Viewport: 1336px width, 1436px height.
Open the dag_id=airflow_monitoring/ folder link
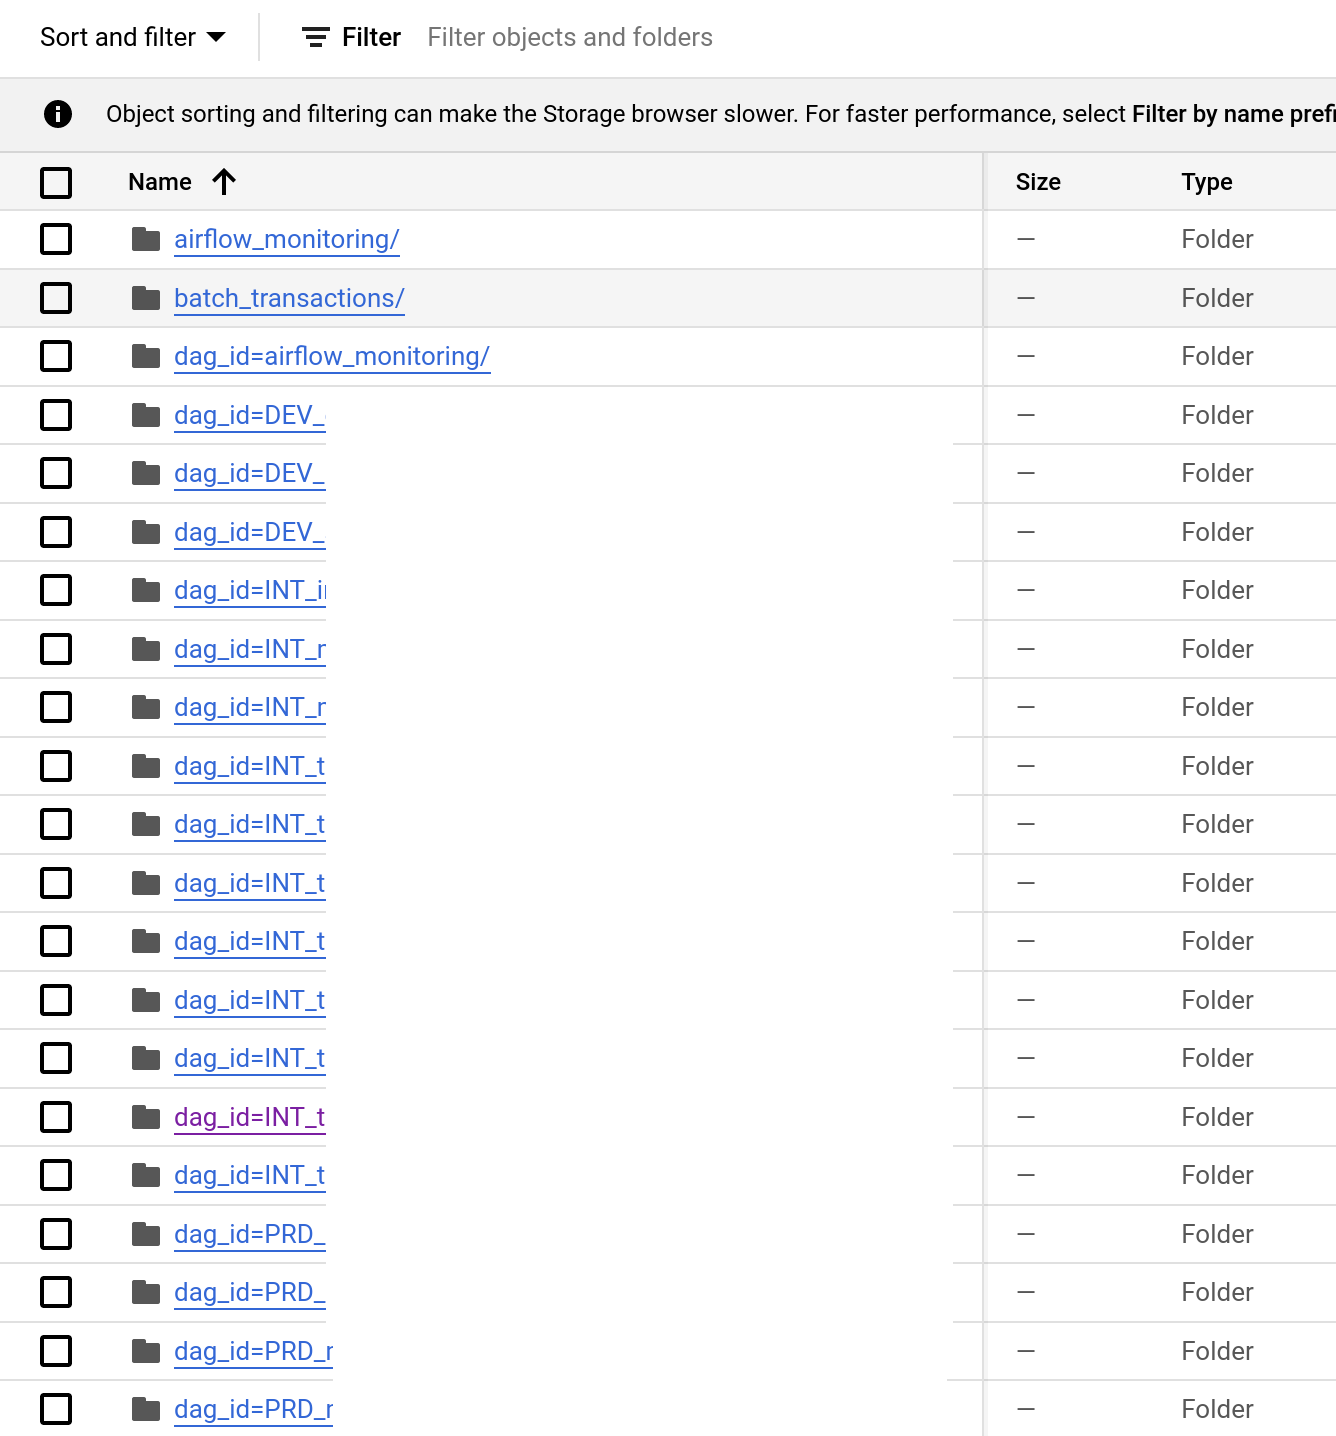[x=332, y=356]
